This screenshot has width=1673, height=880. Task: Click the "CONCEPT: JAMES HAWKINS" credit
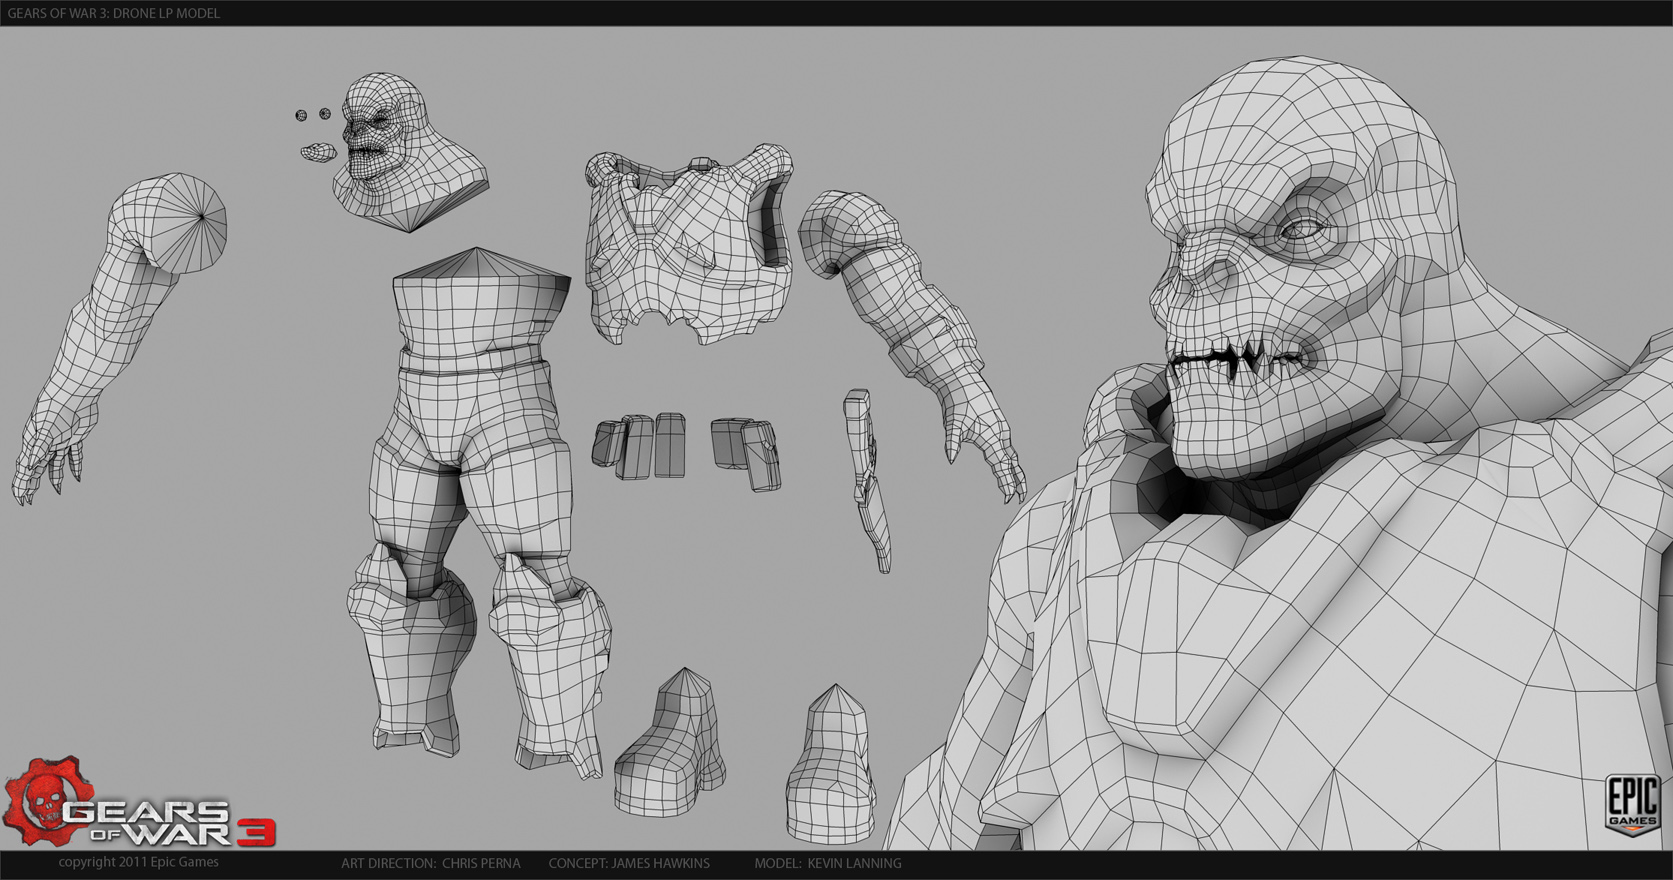pyautogui.click(x=629, y=863)
